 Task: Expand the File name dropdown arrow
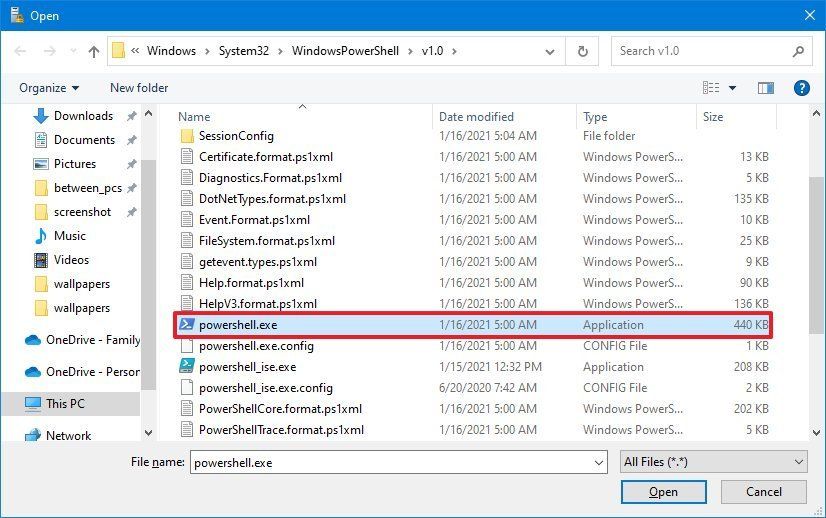[x=599, y=463]
